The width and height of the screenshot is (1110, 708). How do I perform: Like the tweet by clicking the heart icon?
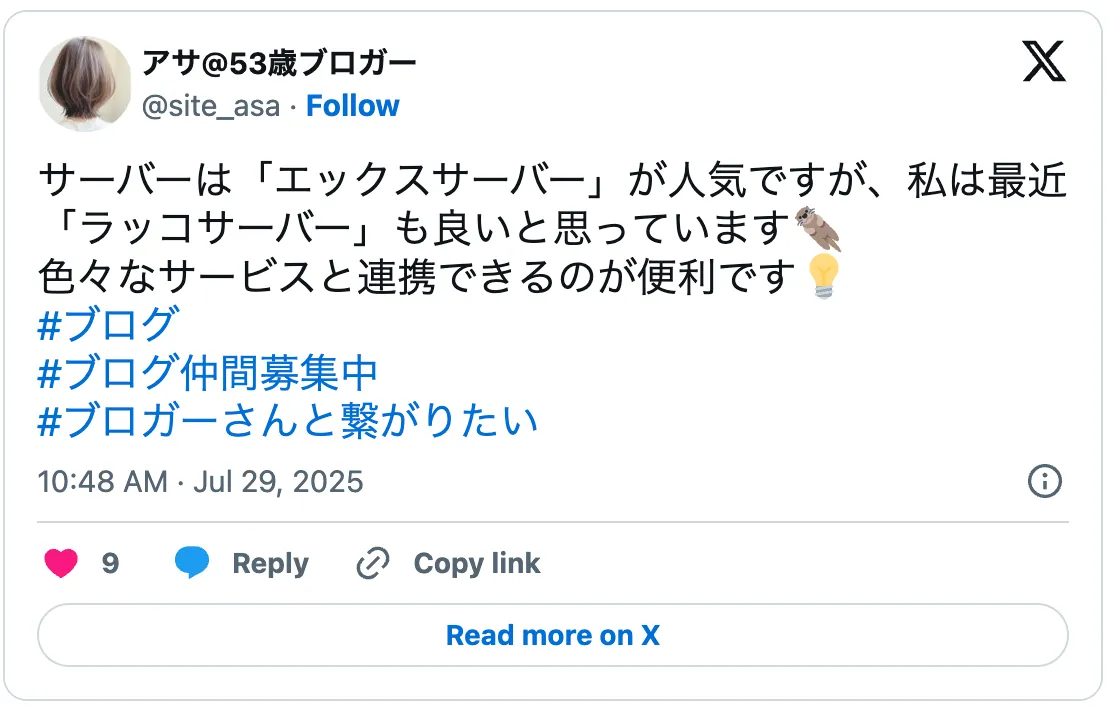click(x=60, y=563)
